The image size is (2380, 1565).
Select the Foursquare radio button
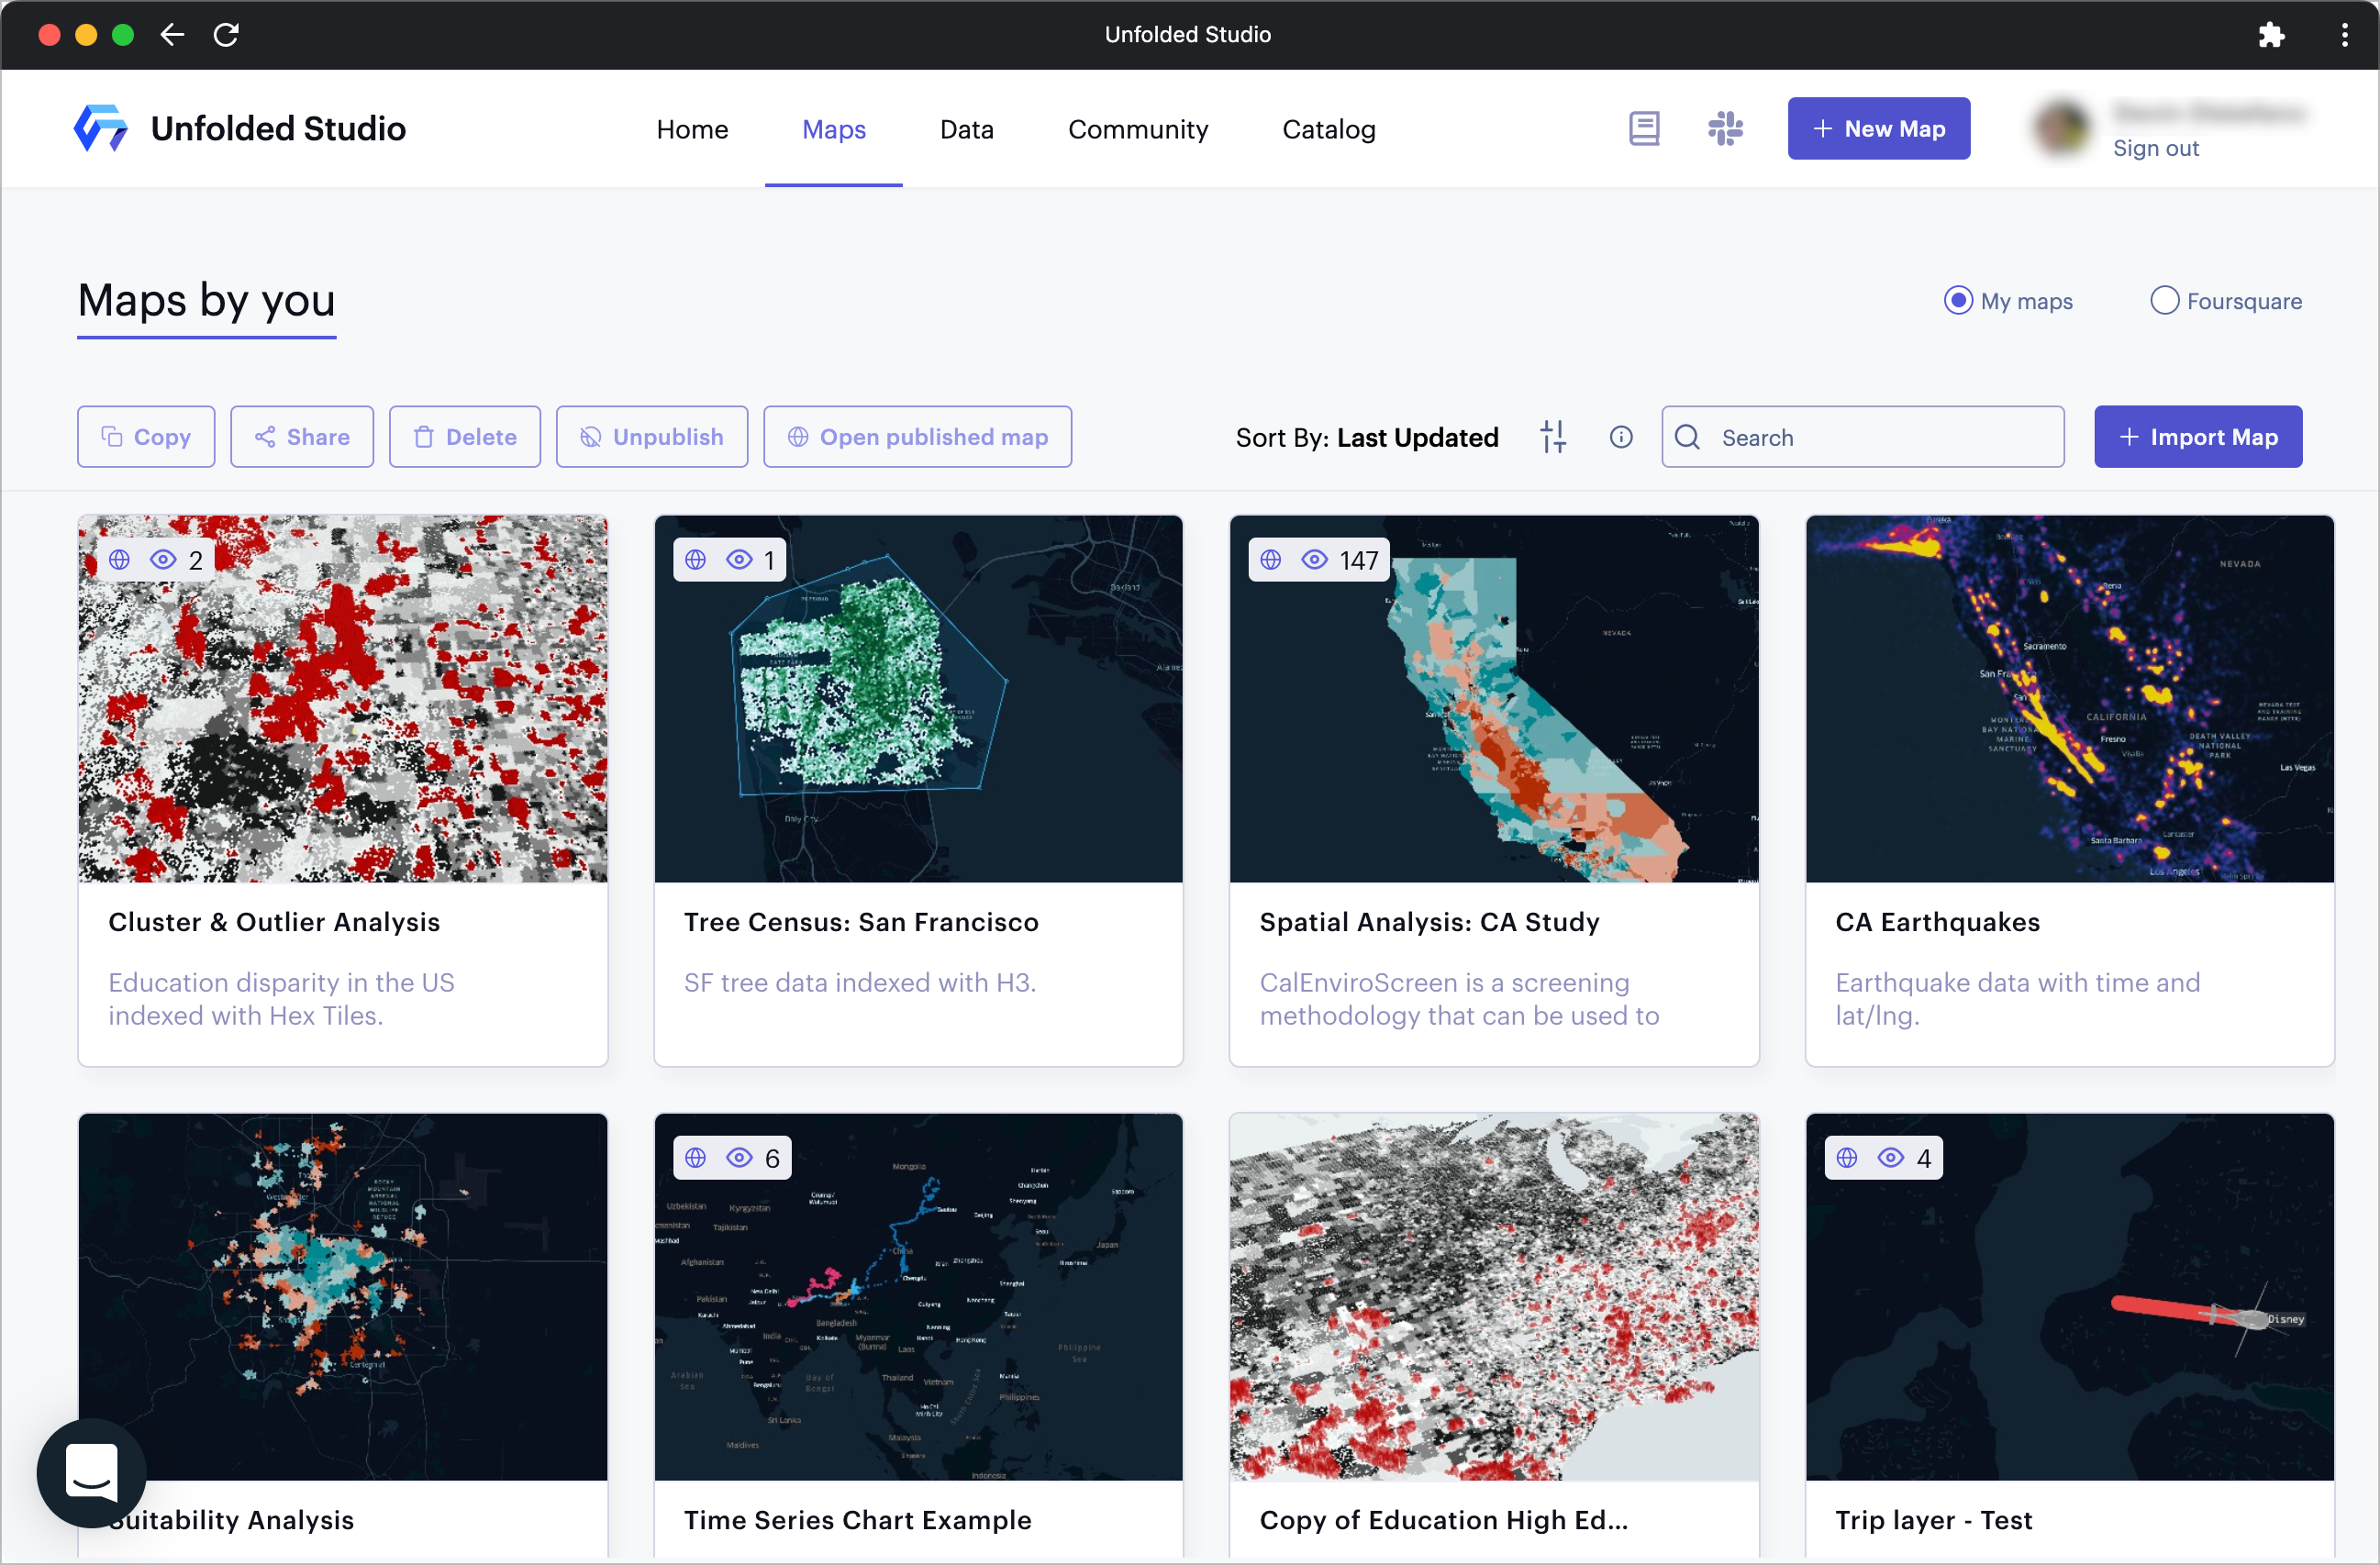click(x=2164, y=301)
